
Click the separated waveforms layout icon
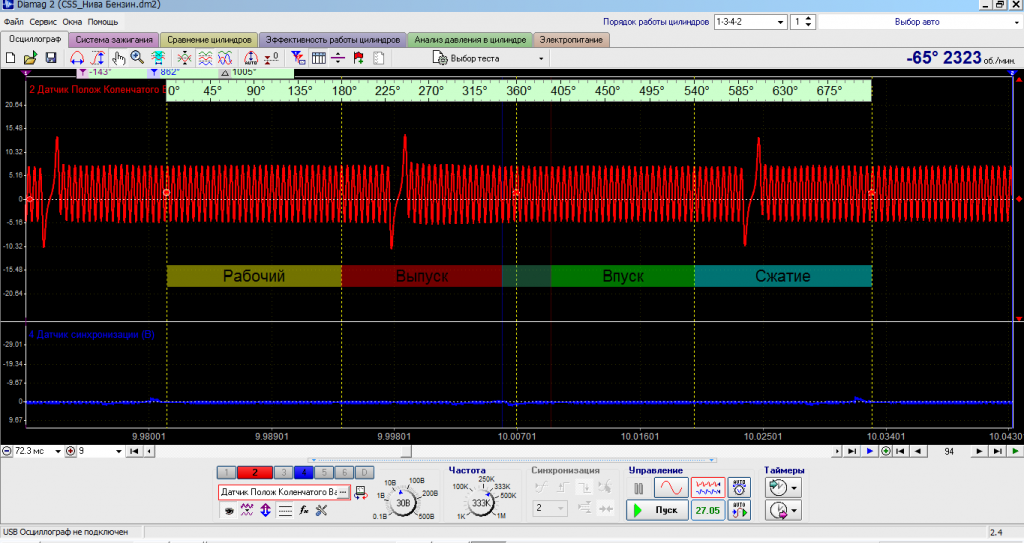click(205, 58)
